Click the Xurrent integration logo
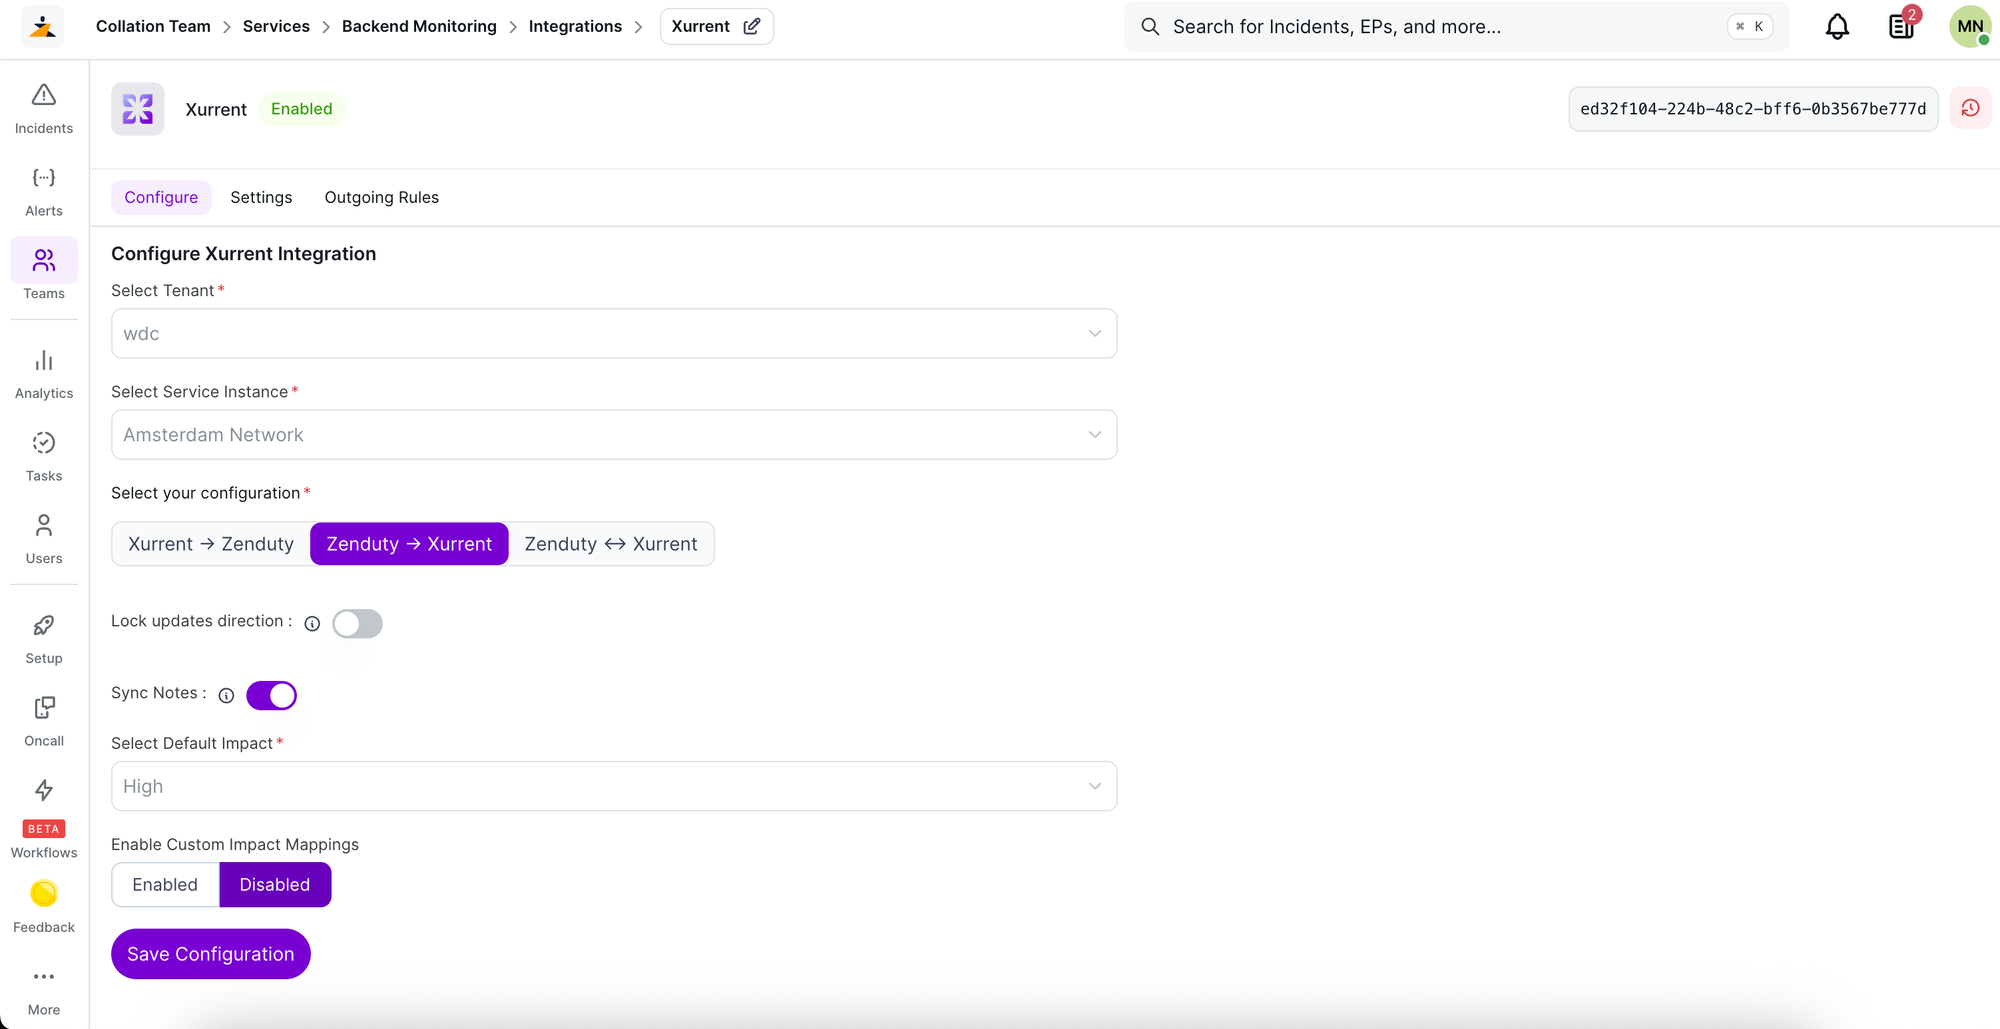 click(x=138, y=109)
